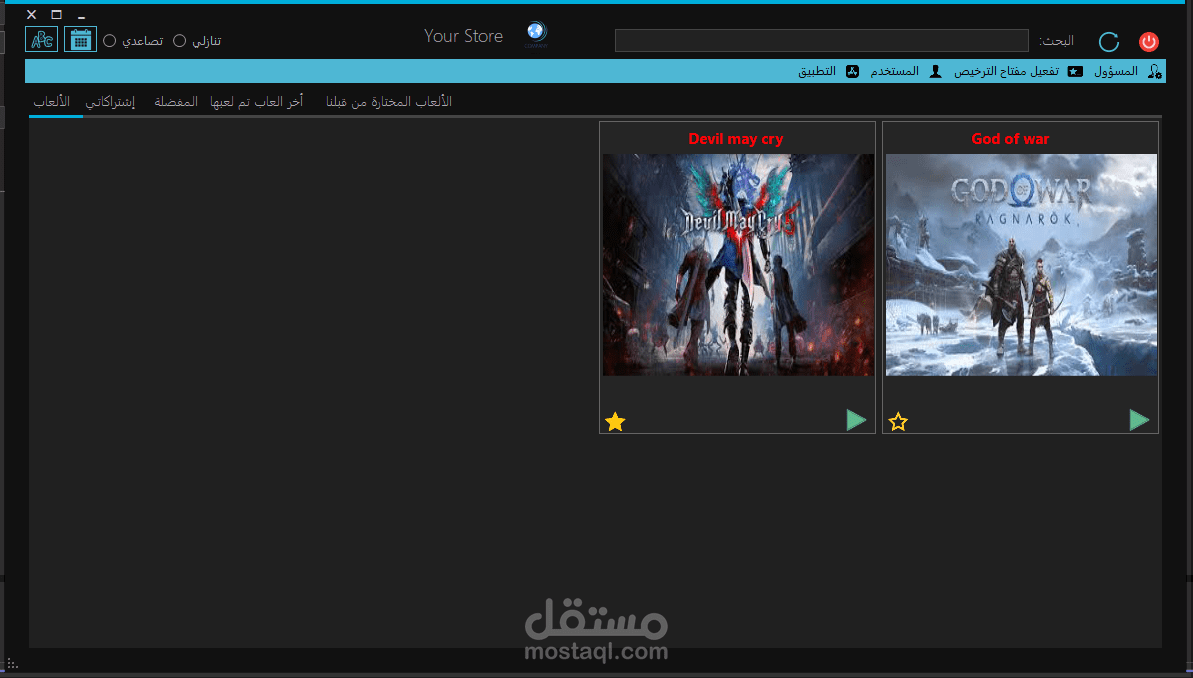Select the تنازلي descending radio button
The height and width of the screenshot is (678, 1193).
pos(180,40)
